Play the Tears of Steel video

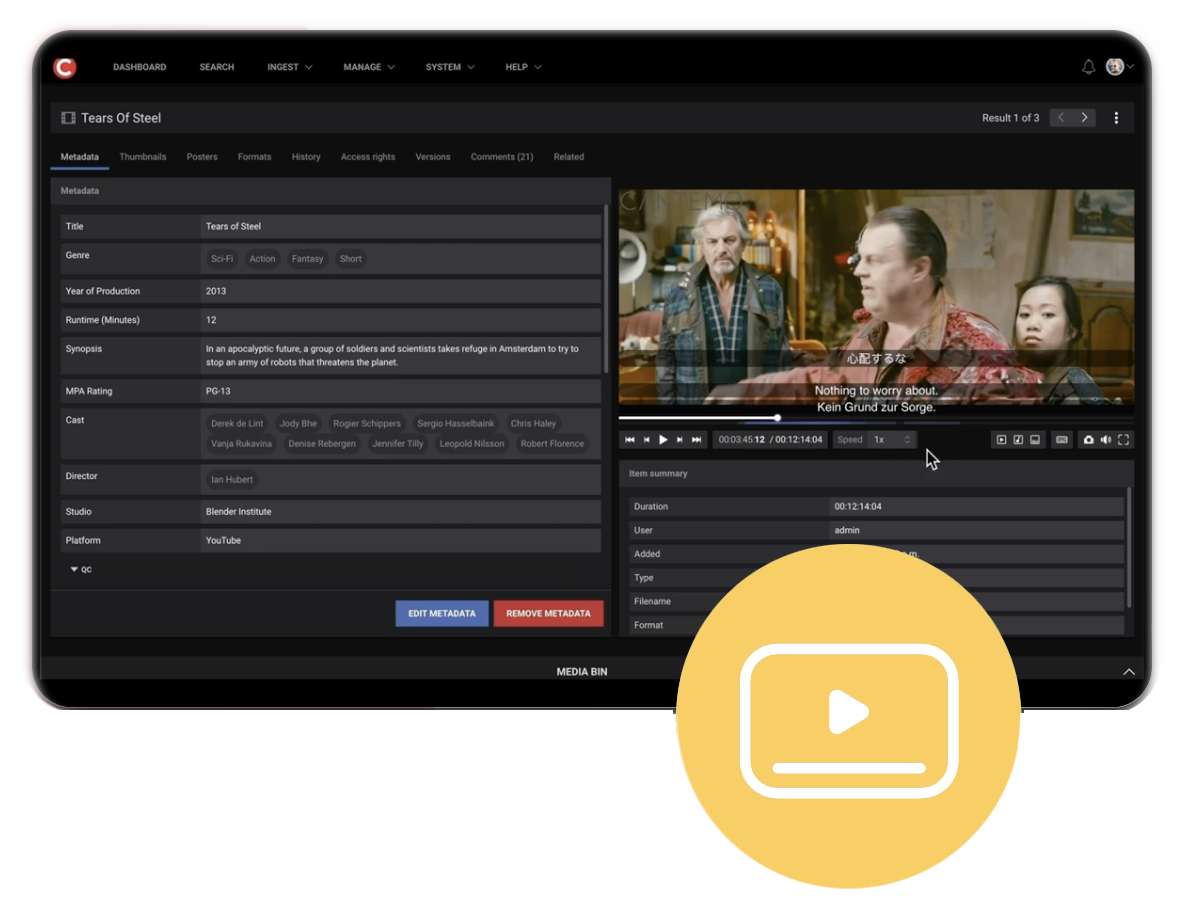point(663,439)
